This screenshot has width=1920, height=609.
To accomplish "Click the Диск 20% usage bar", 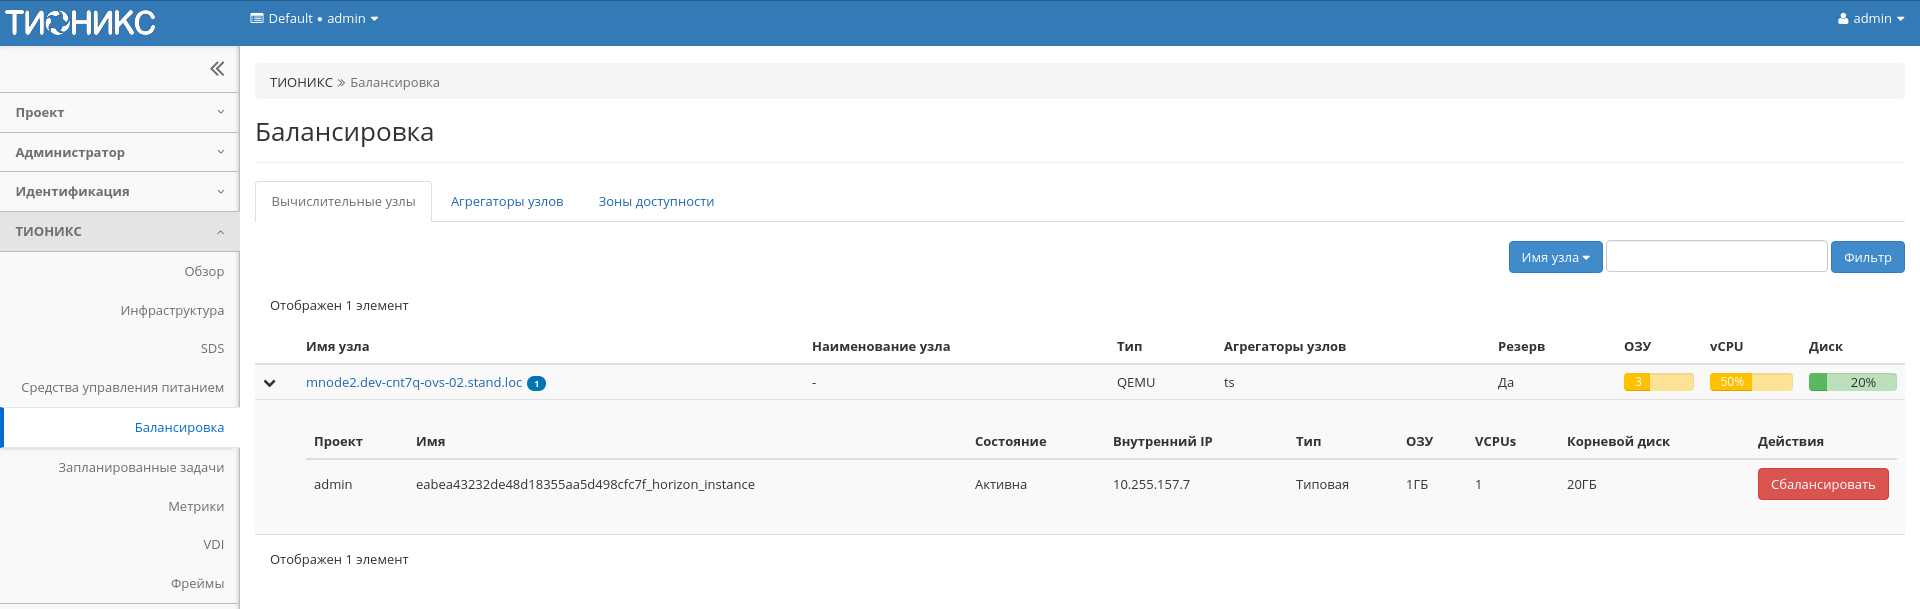I will click(1852, 382).
